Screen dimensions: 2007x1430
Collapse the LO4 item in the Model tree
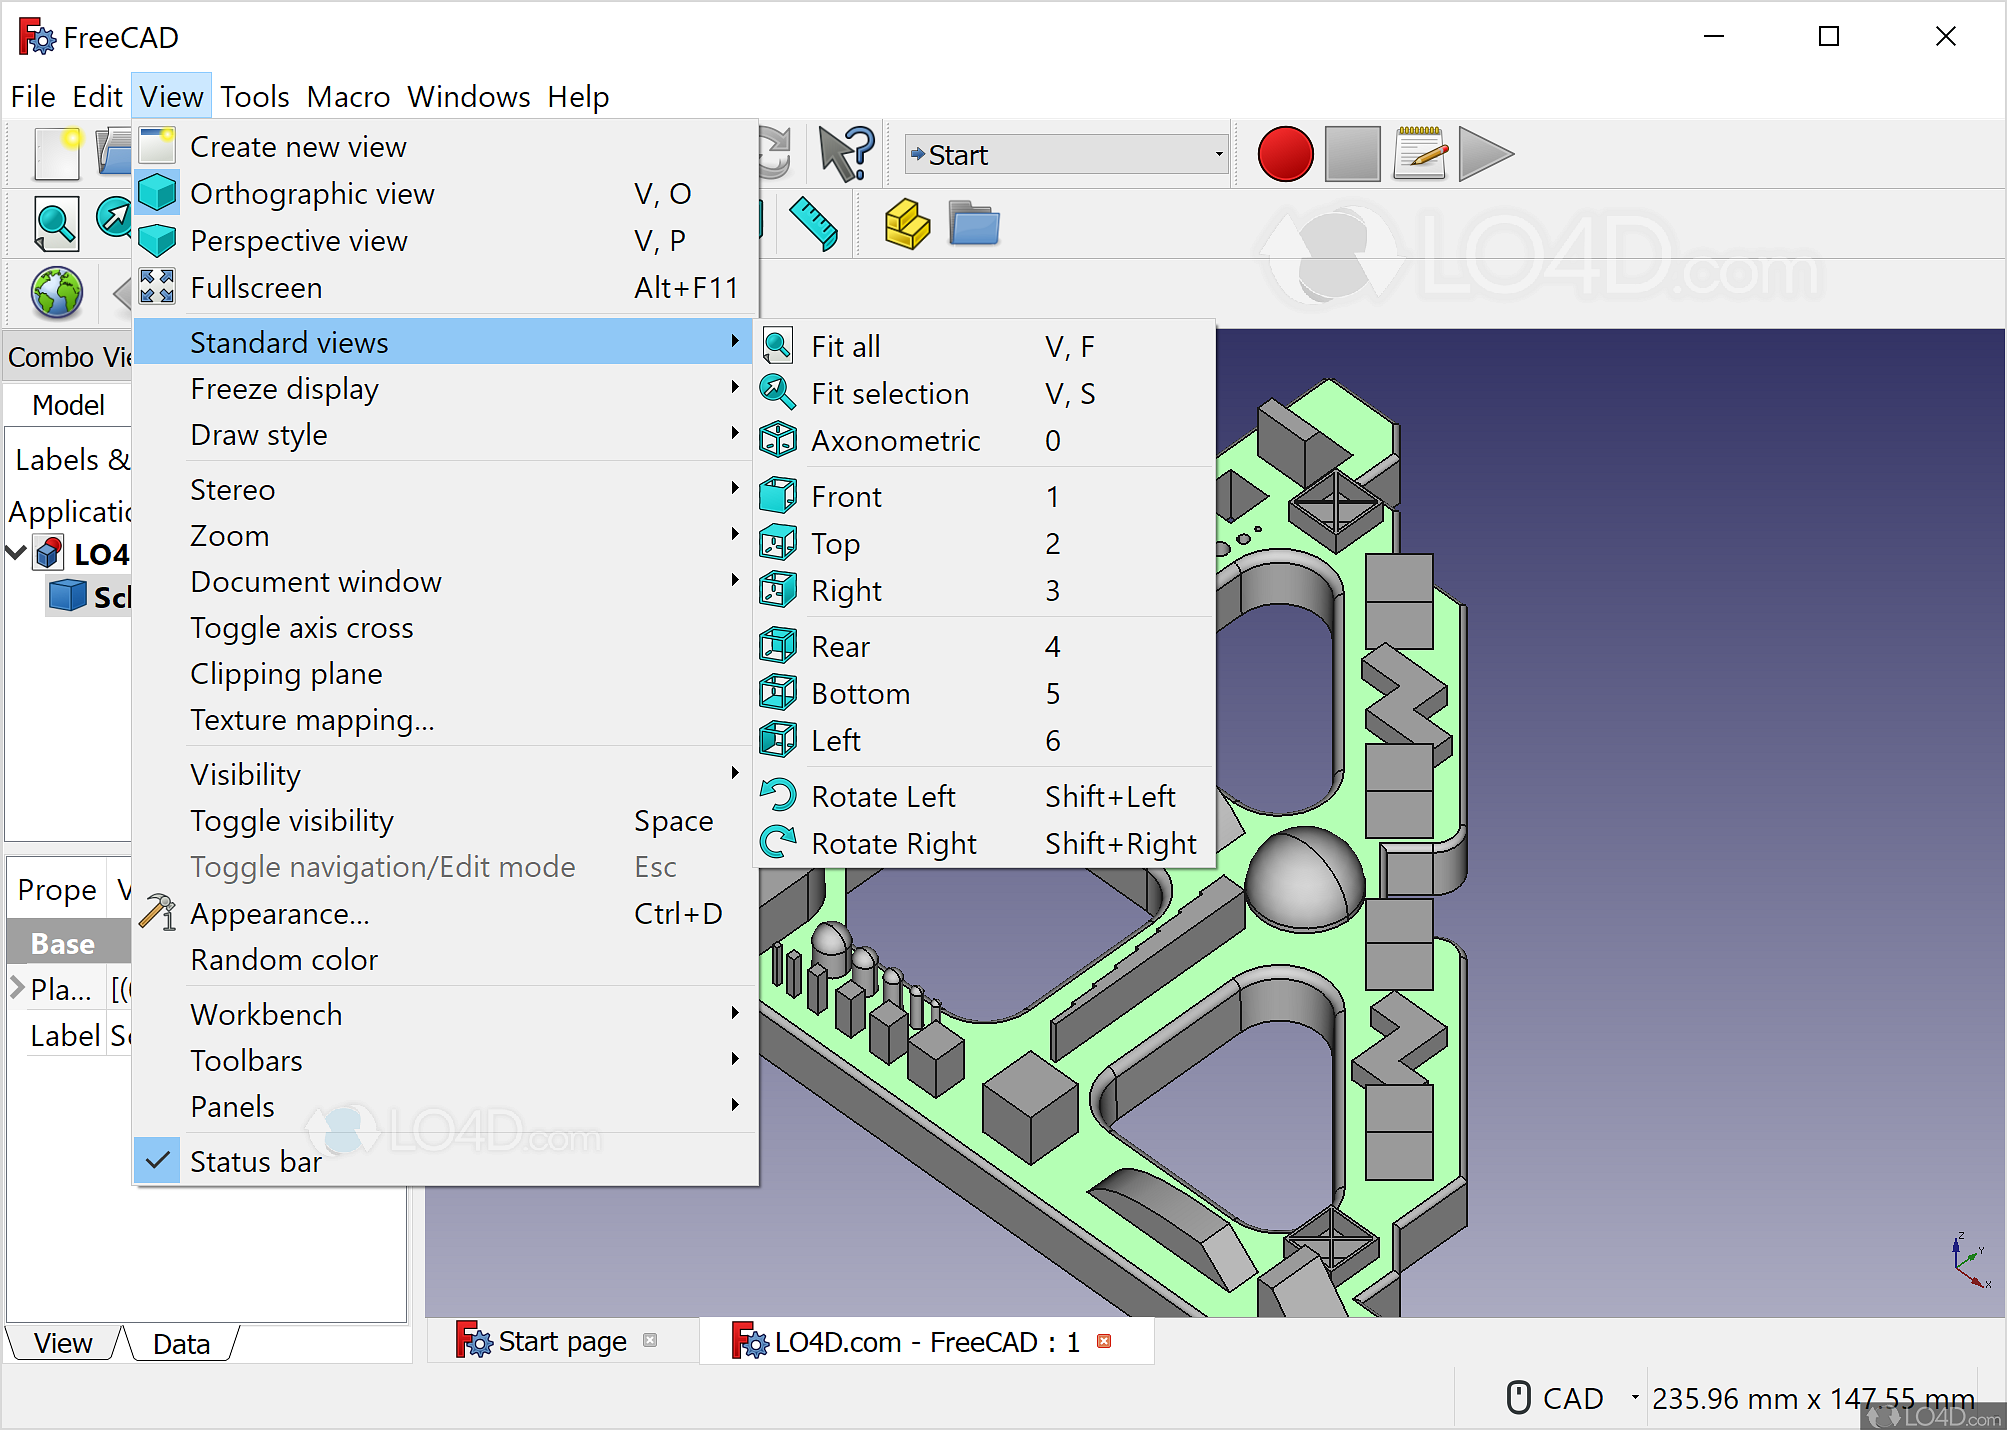(x=15, y=553)
